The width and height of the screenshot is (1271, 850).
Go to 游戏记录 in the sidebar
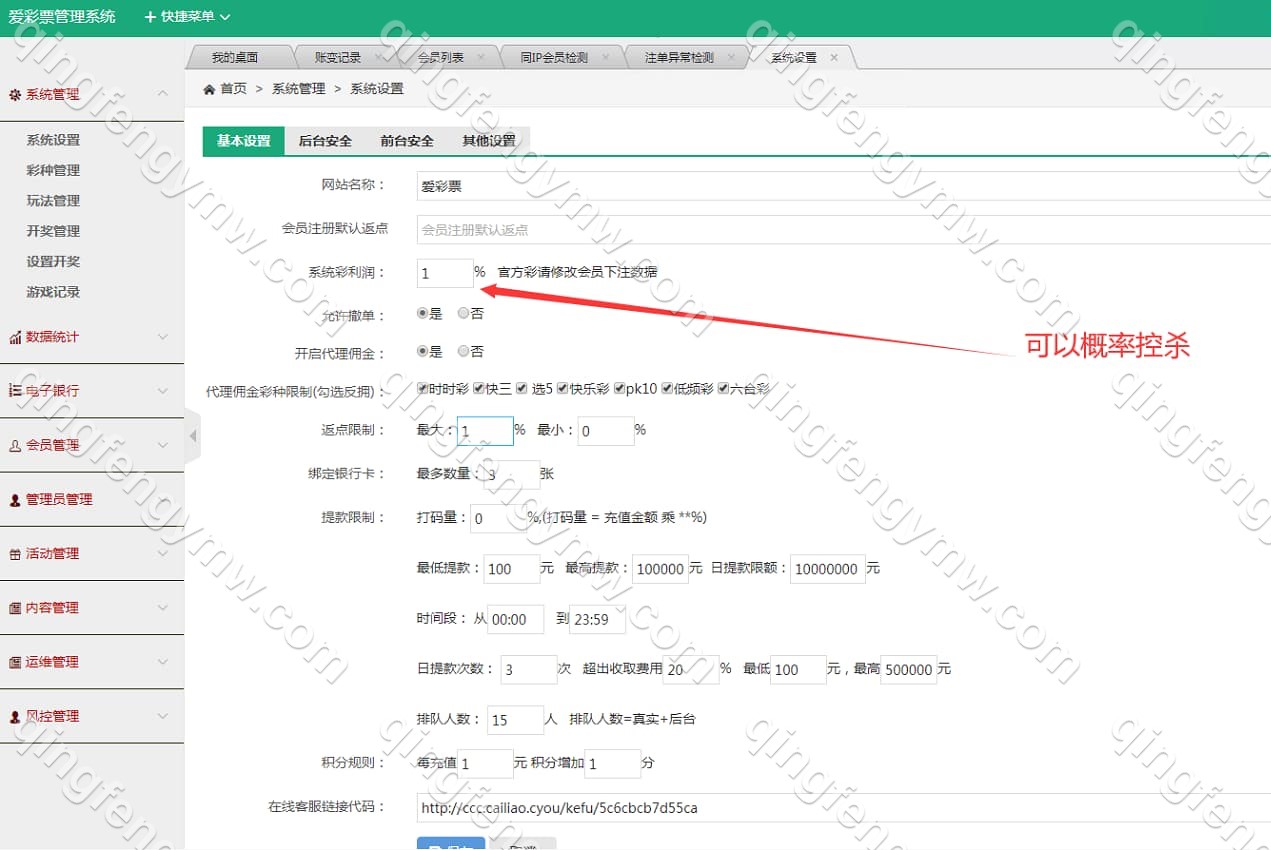[53, 292]
